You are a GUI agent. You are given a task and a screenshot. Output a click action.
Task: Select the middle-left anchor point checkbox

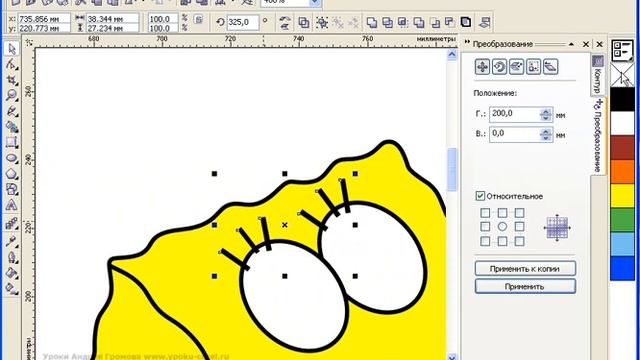click(x=485, y=226)
